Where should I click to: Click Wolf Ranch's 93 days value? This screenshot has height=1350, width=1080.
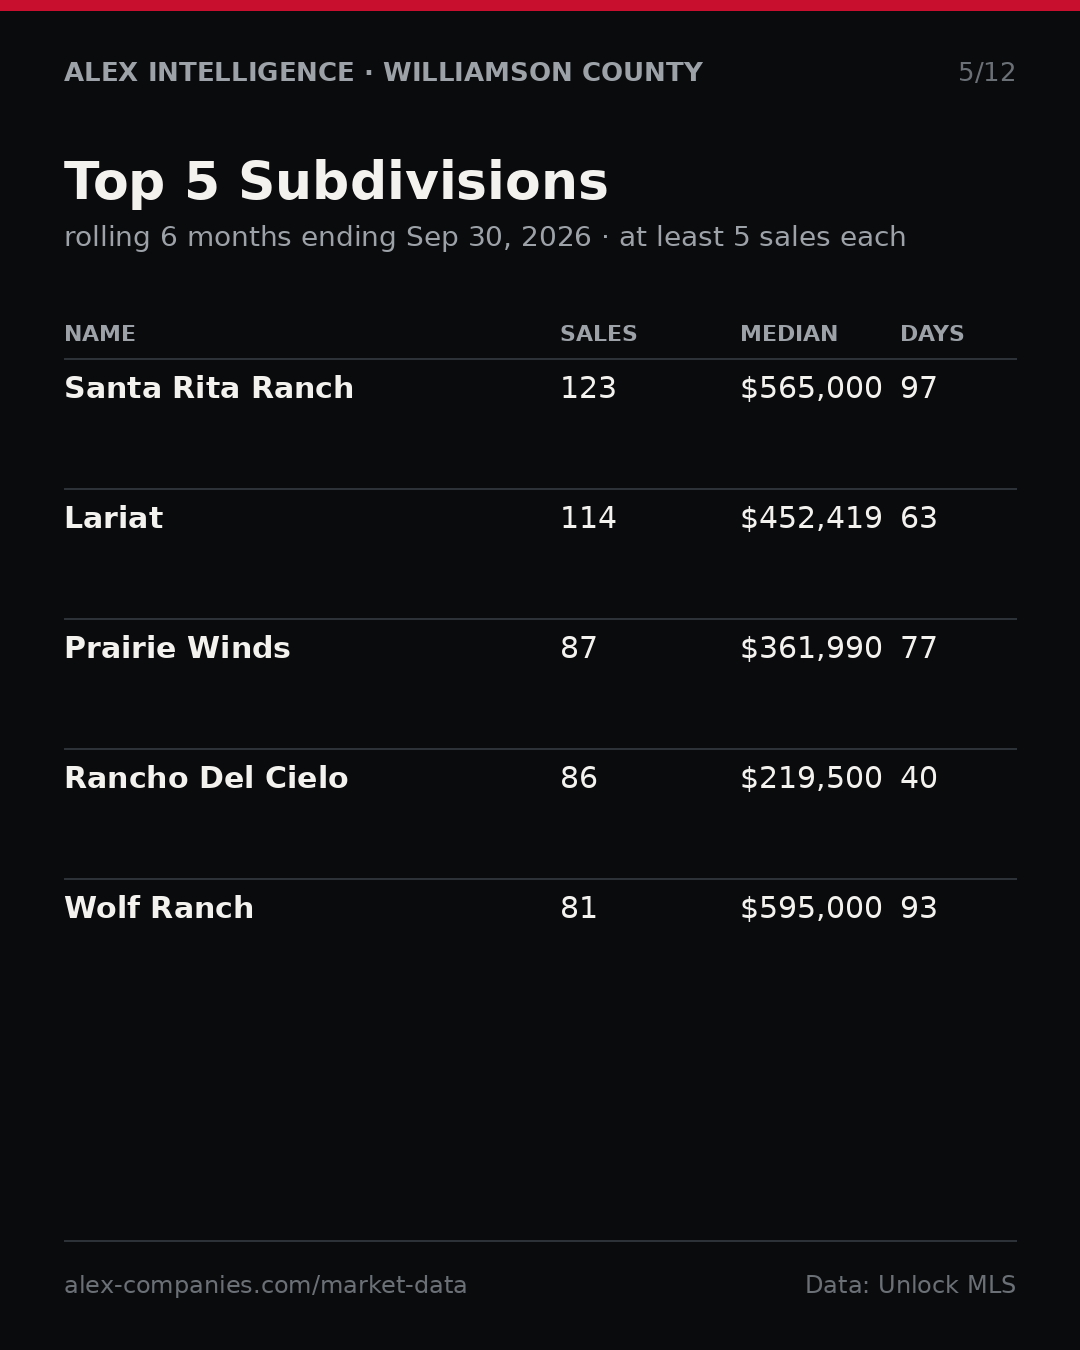pyautogui.click(x=918, y=909)
